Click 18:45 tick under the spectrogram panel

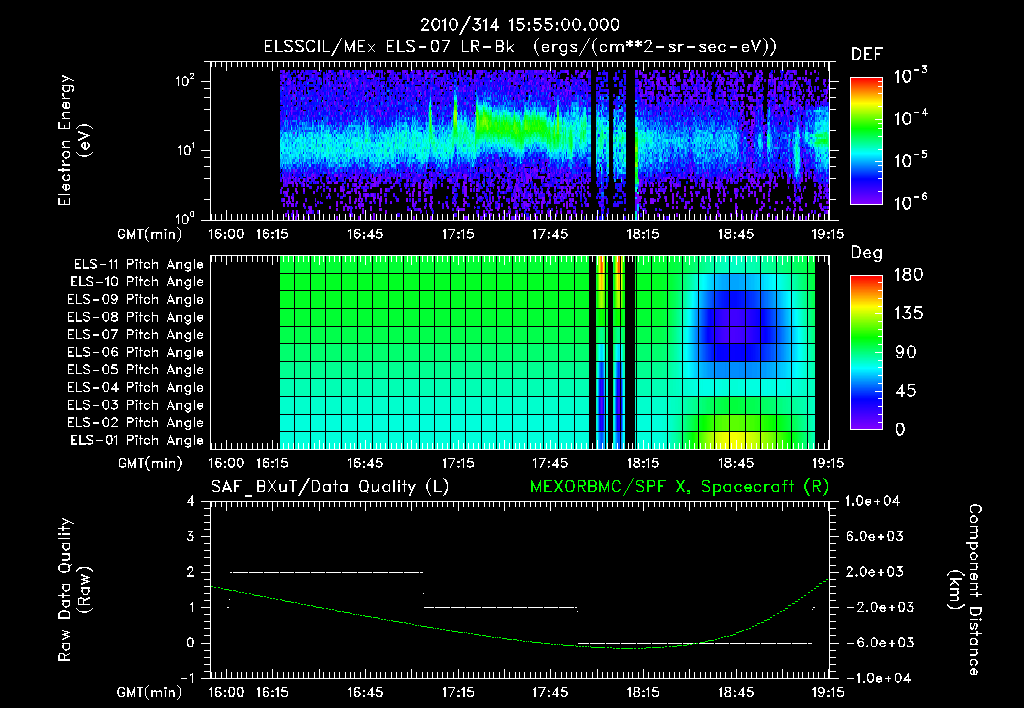(x=735, y=234)
